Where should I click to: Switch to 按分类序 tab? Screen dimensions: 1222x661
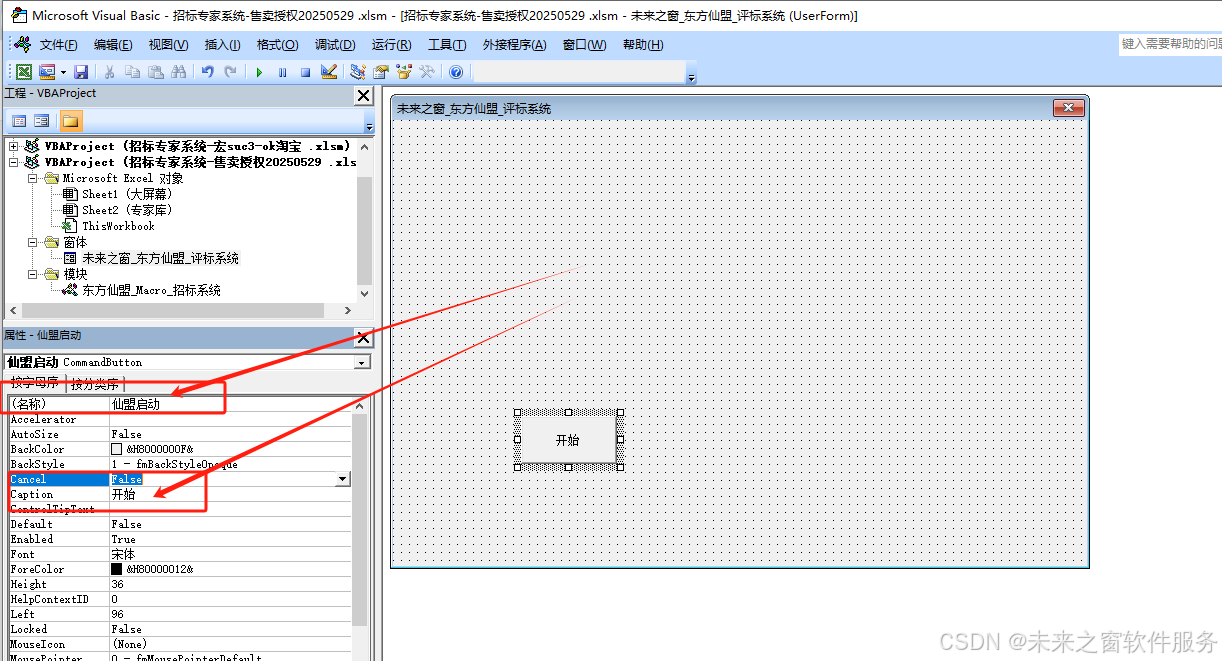tap(95, 383)
